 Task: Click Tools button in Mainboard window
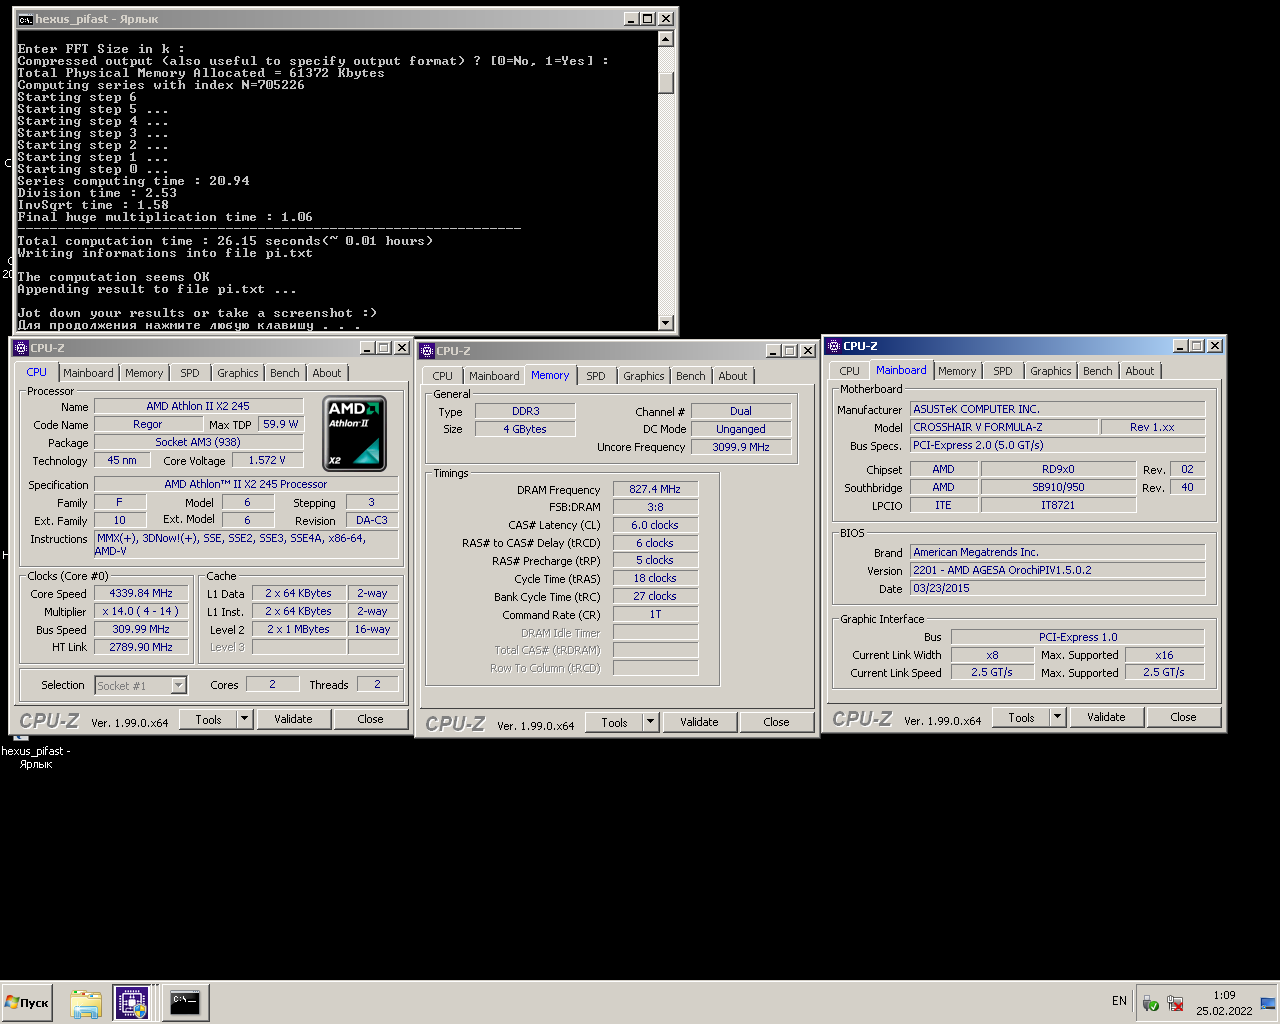point(1021,717)
